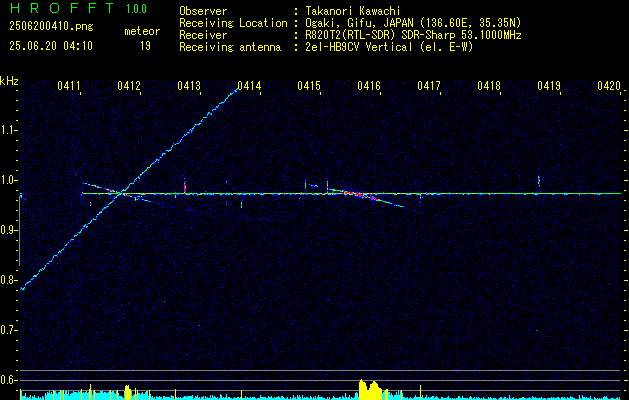
Task: Click the date stamp 25.06.20 04:10
Action: [x=51, y=46]
